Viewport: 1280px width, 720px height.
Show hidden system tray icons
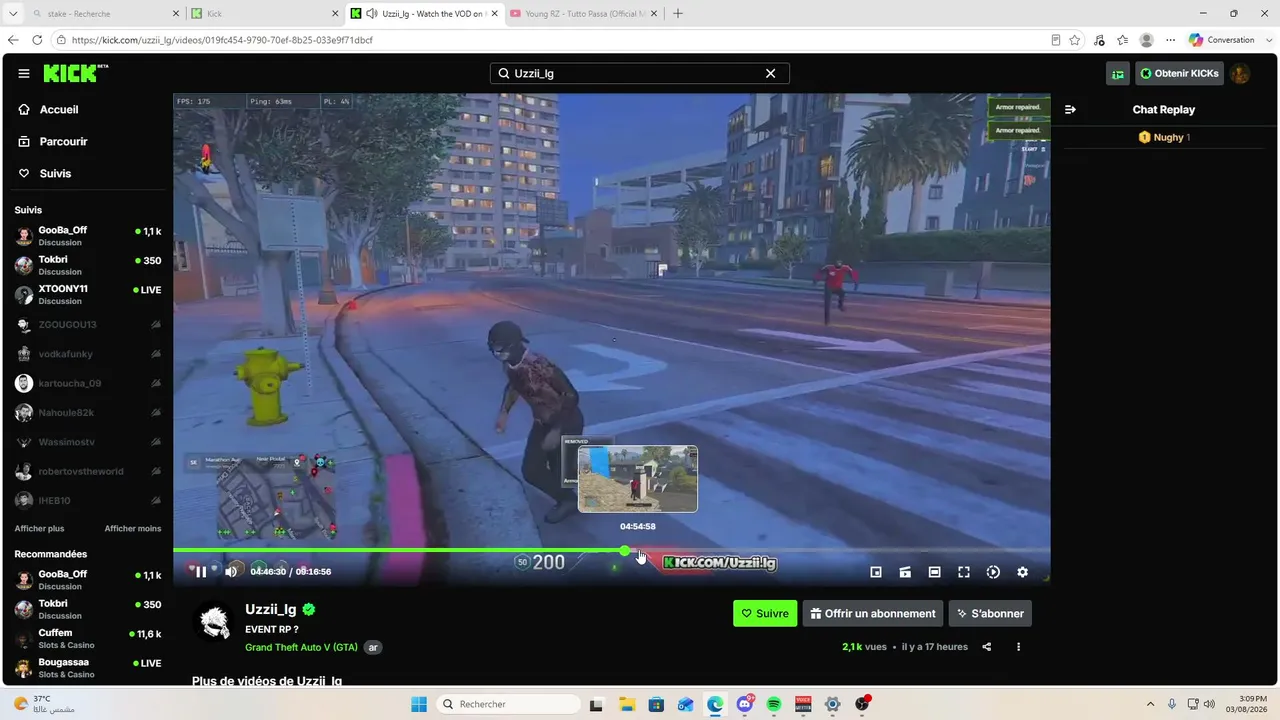click(1150, 704)
